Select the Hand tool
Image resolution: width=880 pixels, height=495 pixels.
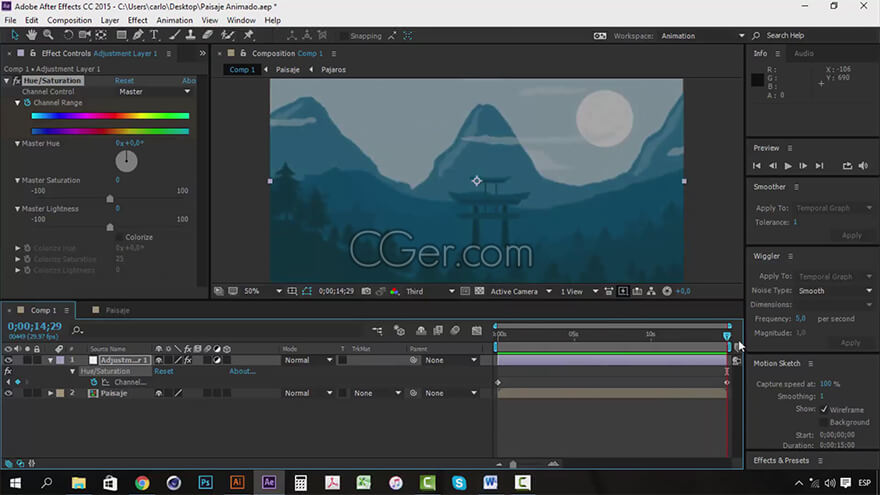(31, 35)
